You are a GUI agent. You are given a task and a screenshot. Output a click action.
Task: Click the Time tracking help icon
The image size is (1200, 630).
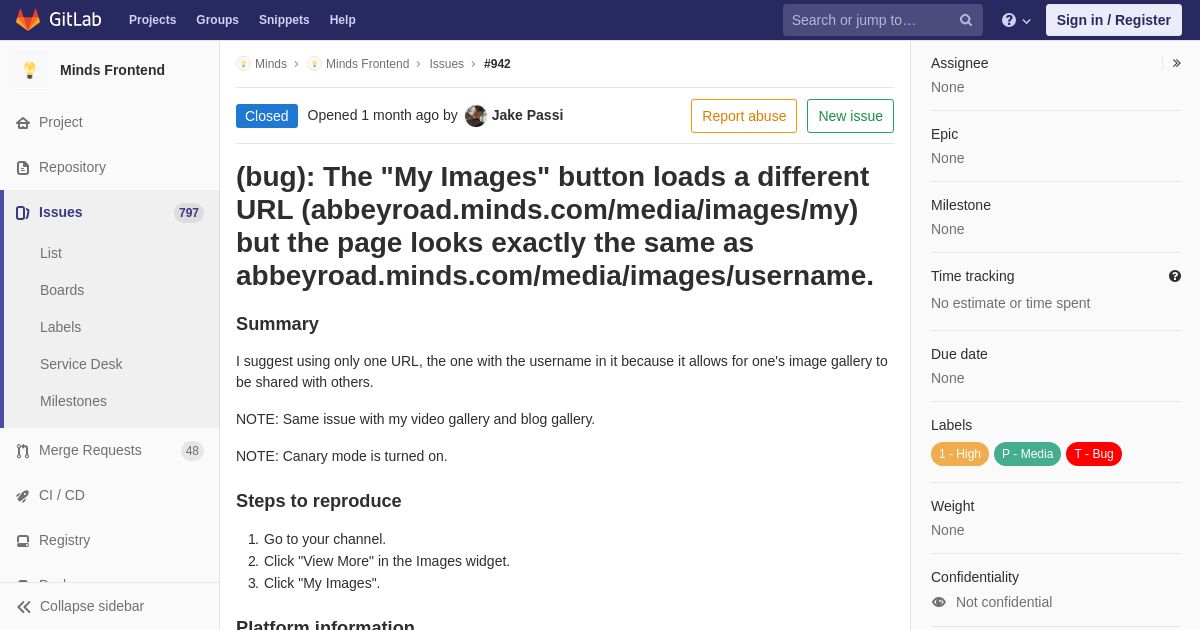pos(1175,276)
